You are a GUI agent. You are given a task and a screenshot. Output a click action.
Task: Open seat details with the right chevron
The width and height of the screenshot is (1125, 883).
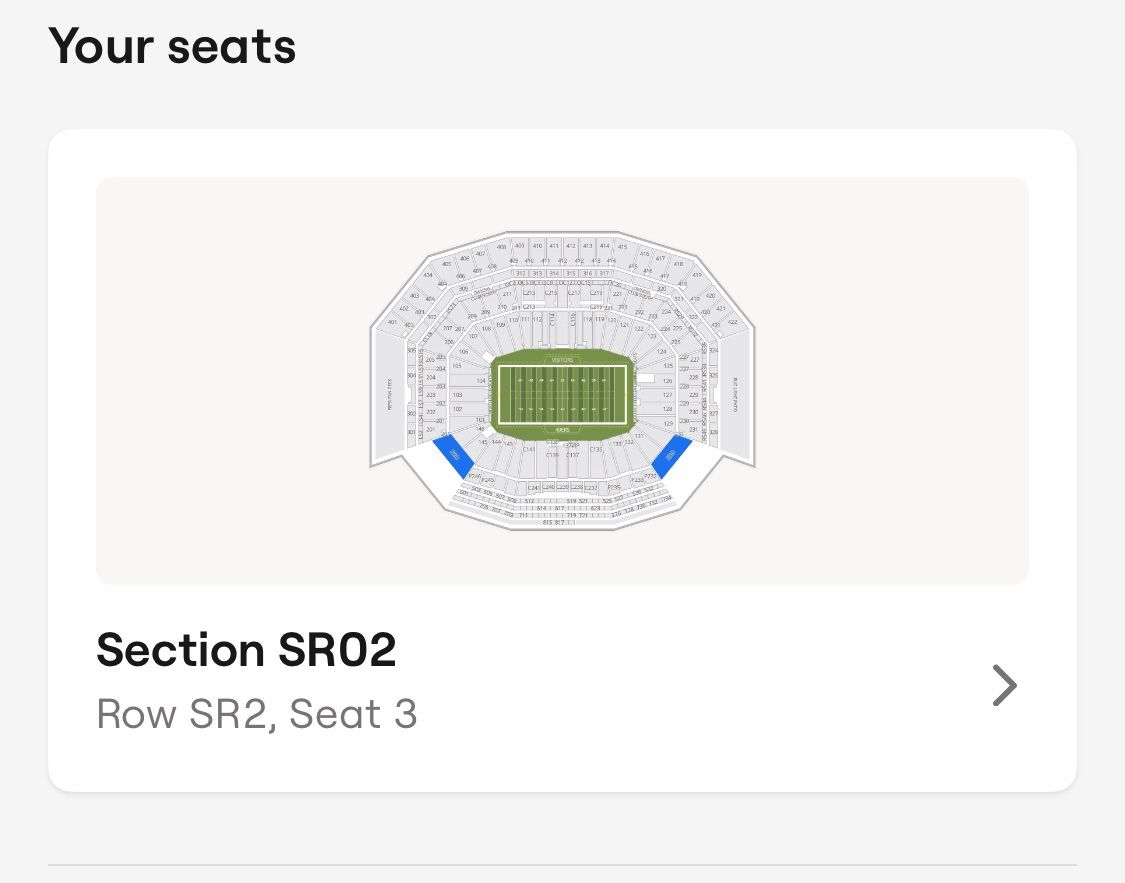click(1003, 685)
